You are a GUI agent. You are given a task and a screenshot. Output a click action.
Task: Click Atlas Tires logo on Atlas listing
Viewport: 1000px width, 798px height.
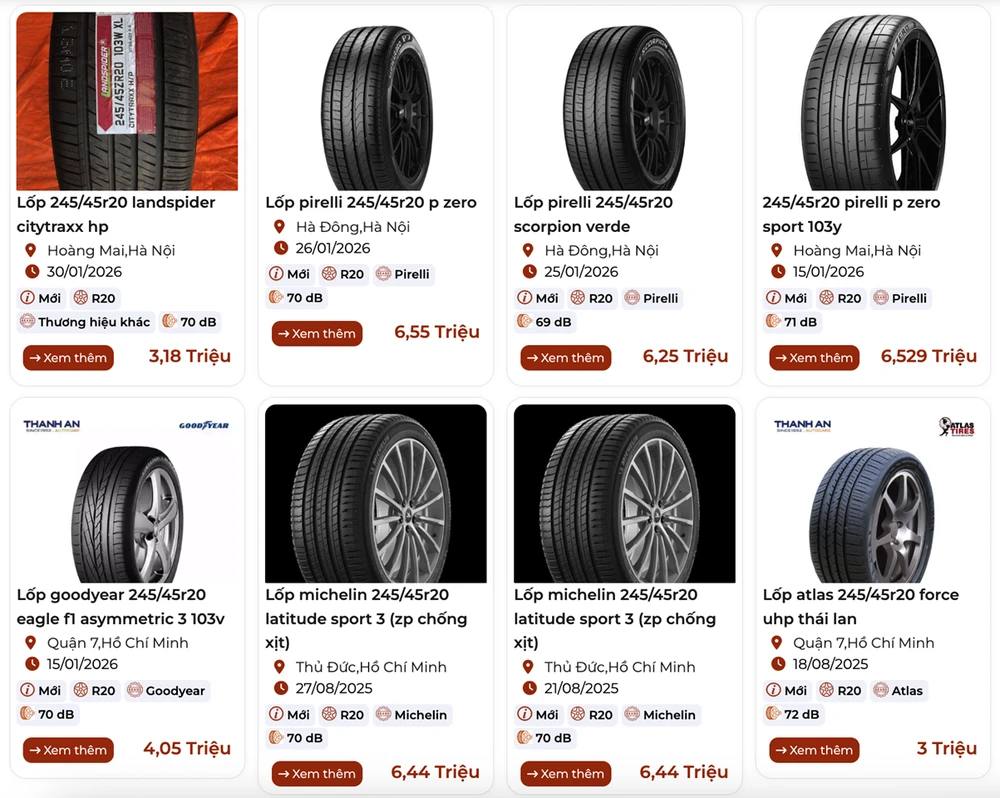[x=956, y=427]
